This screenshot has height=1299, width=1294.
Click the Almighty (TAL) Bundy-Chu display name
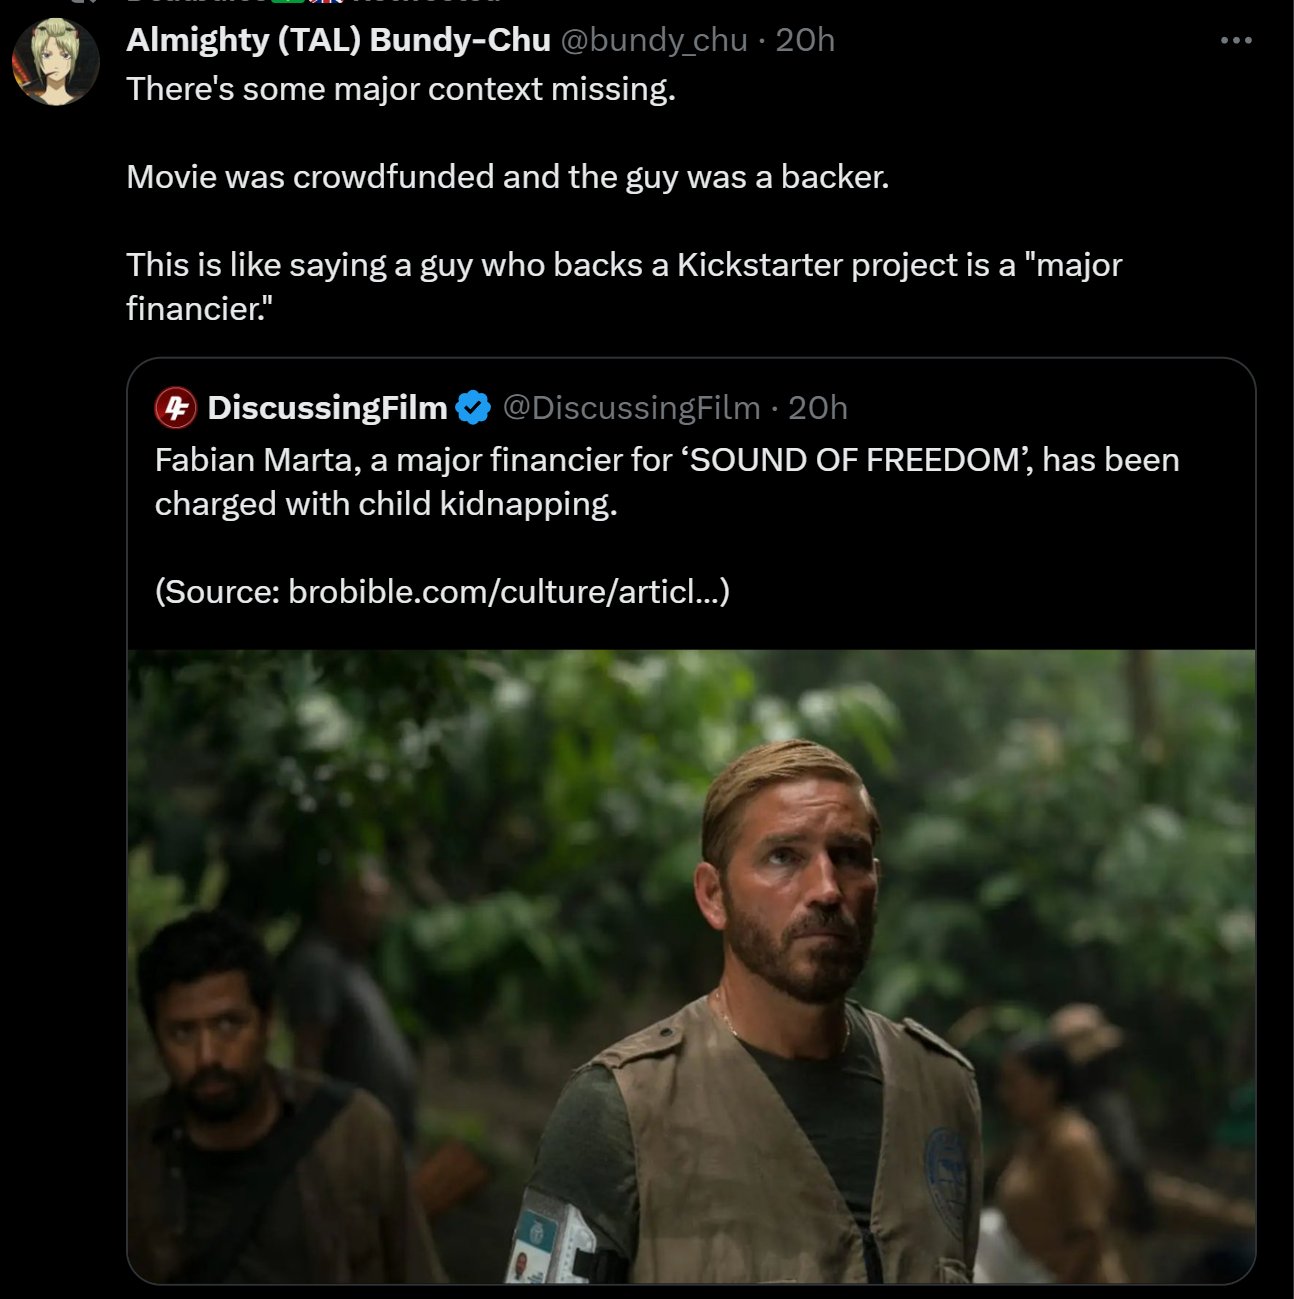tap(338, 40)
